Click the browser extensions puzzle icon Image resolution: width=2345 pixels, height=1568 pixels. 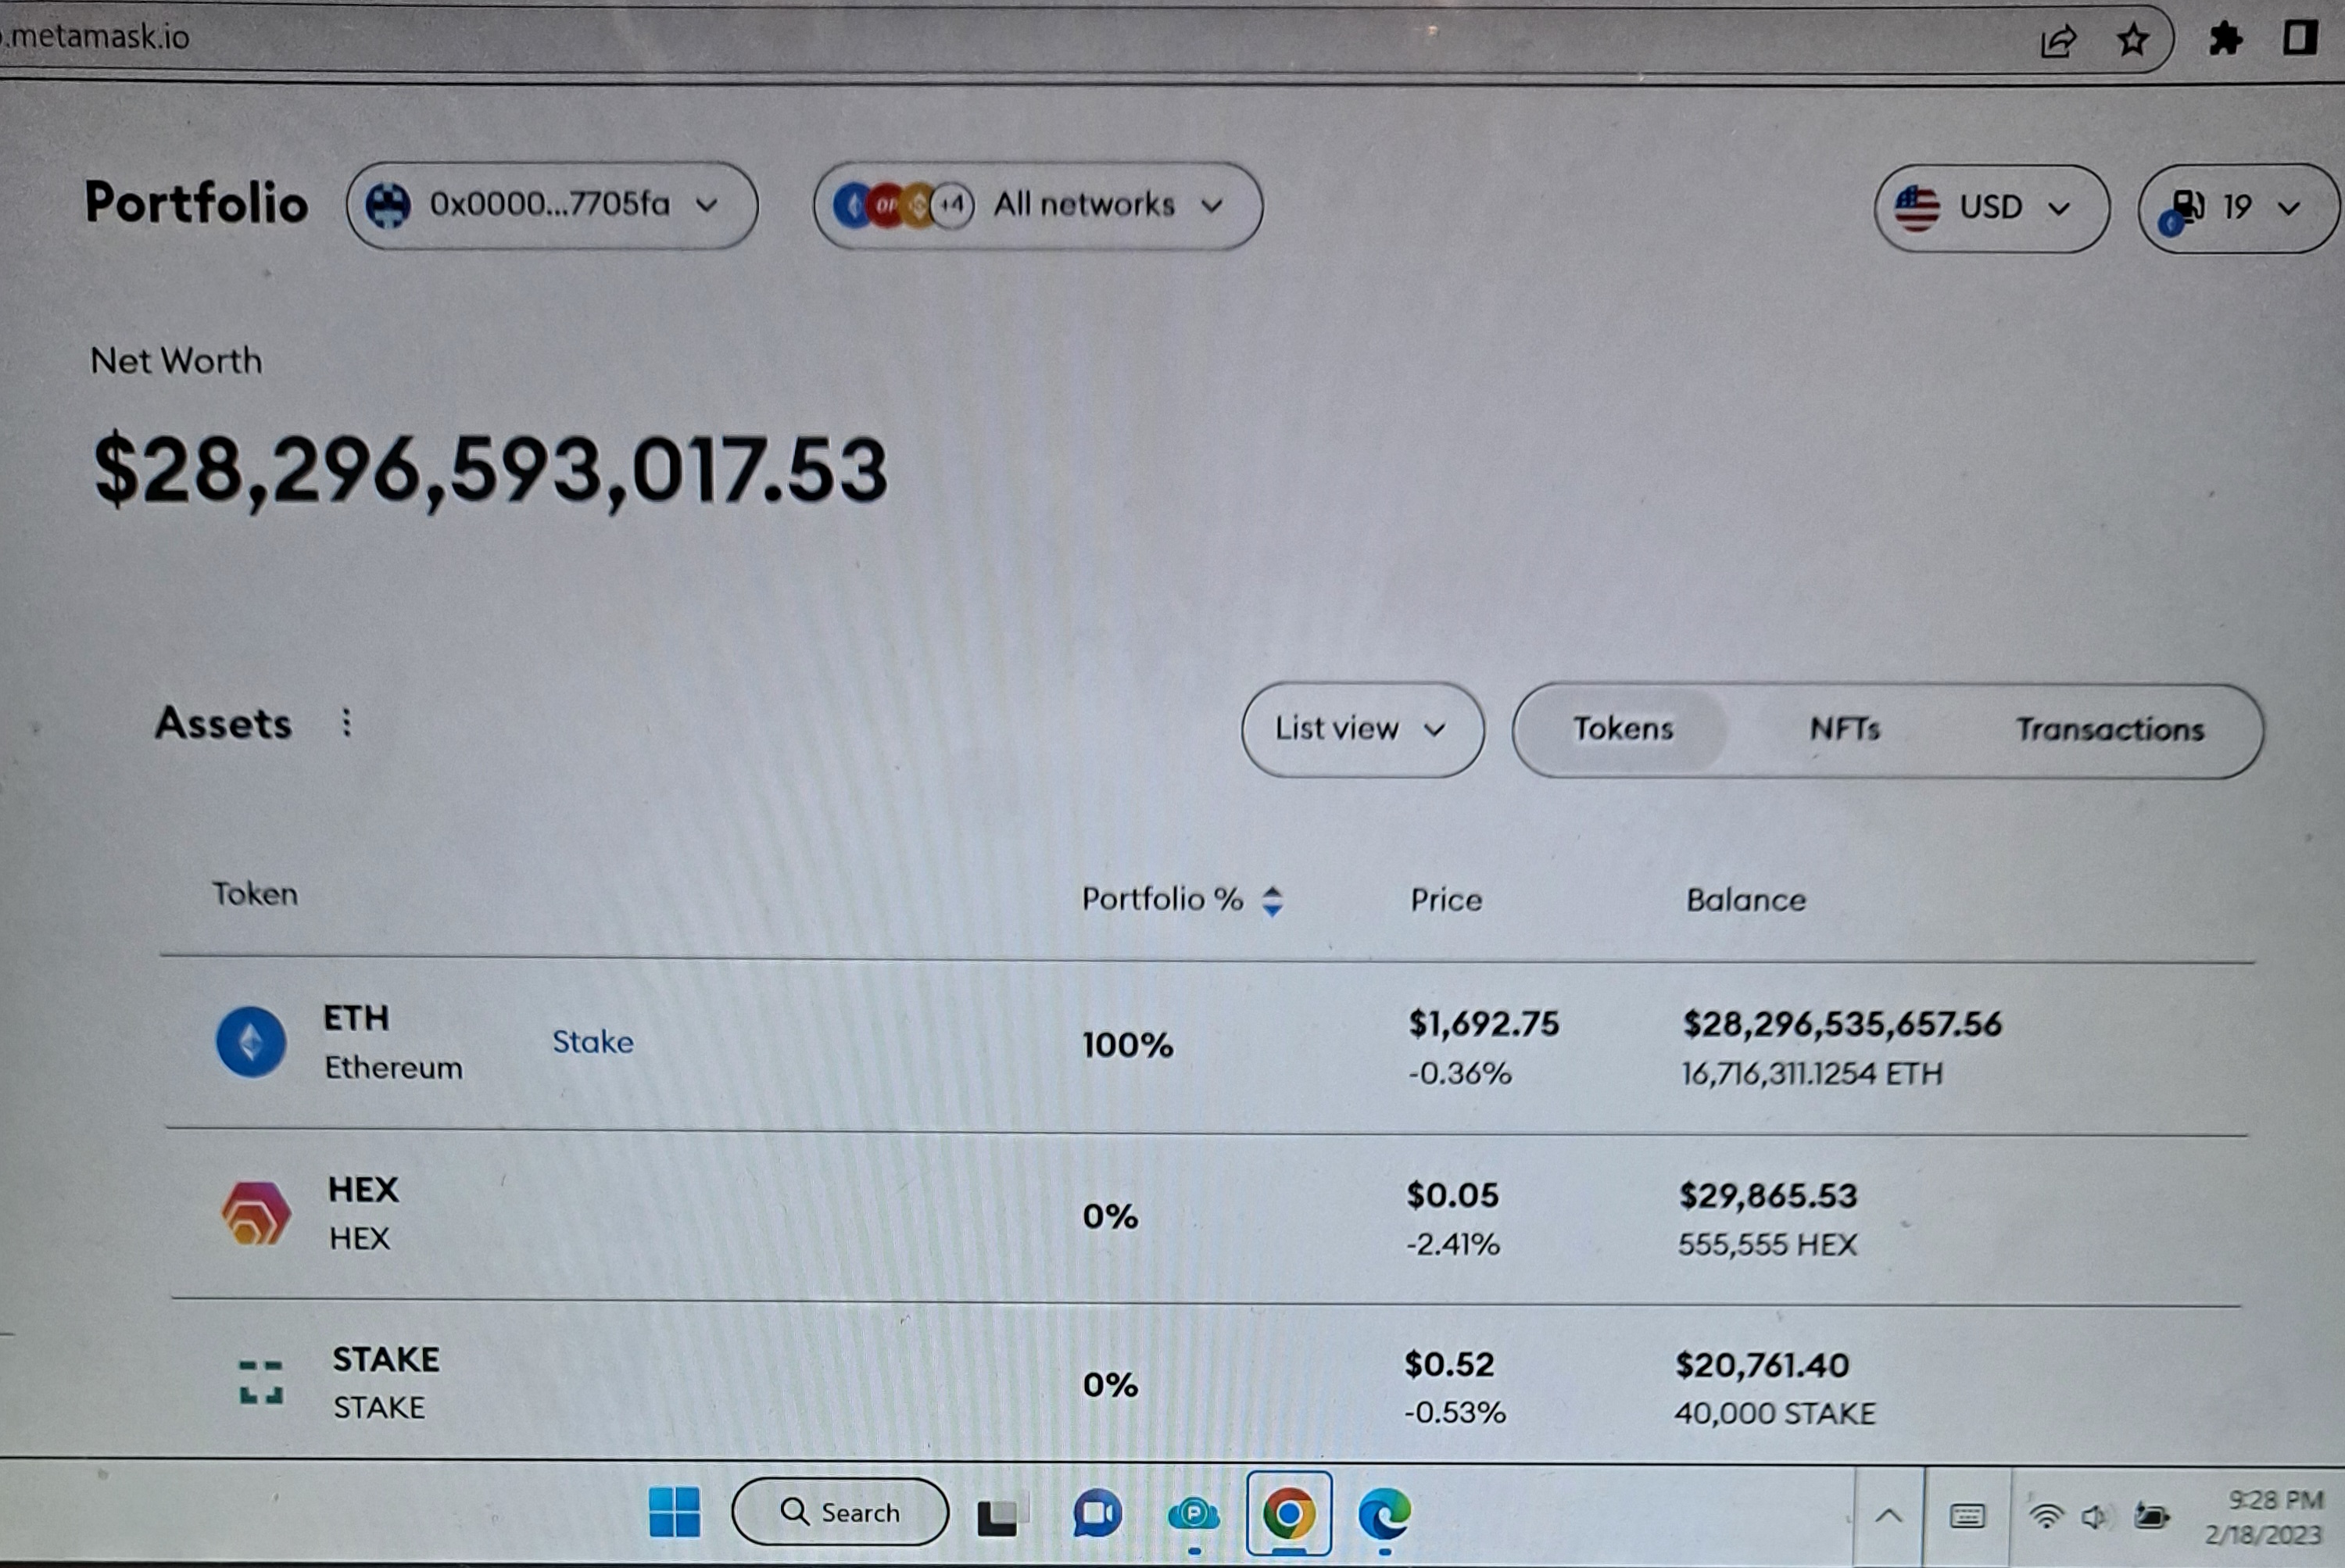click(x=2227, y=38)
